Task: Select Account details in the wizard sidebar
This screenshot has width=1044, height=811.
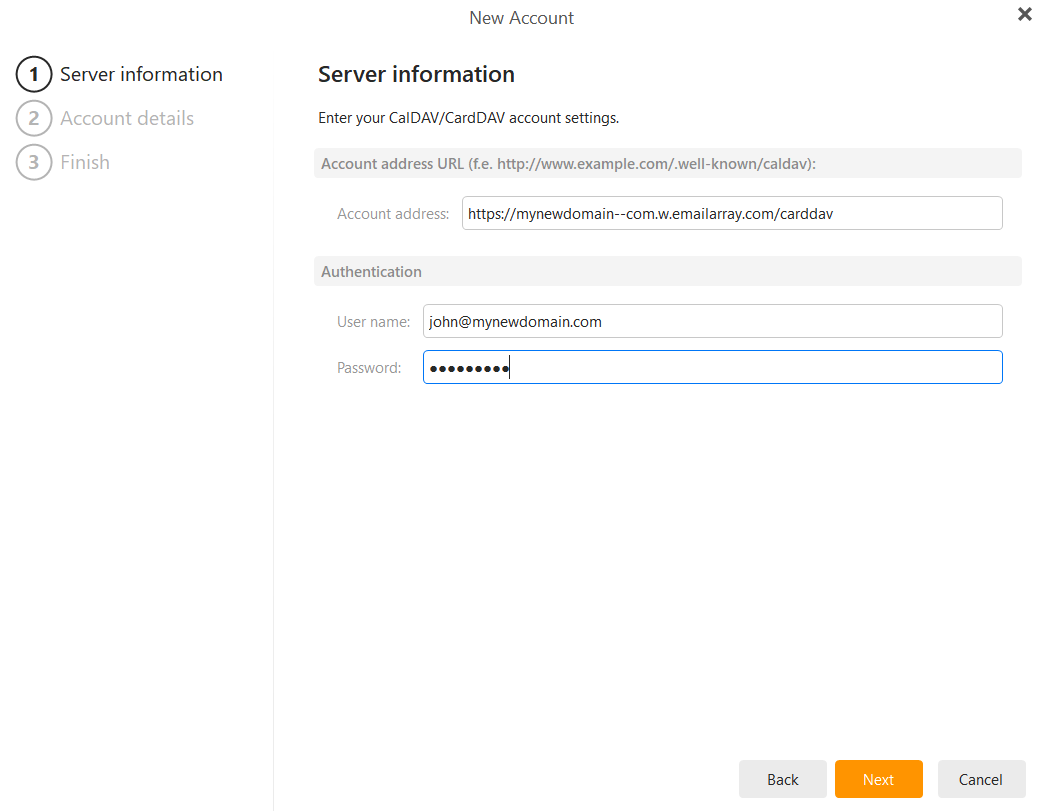Action: tap(127, 118)
